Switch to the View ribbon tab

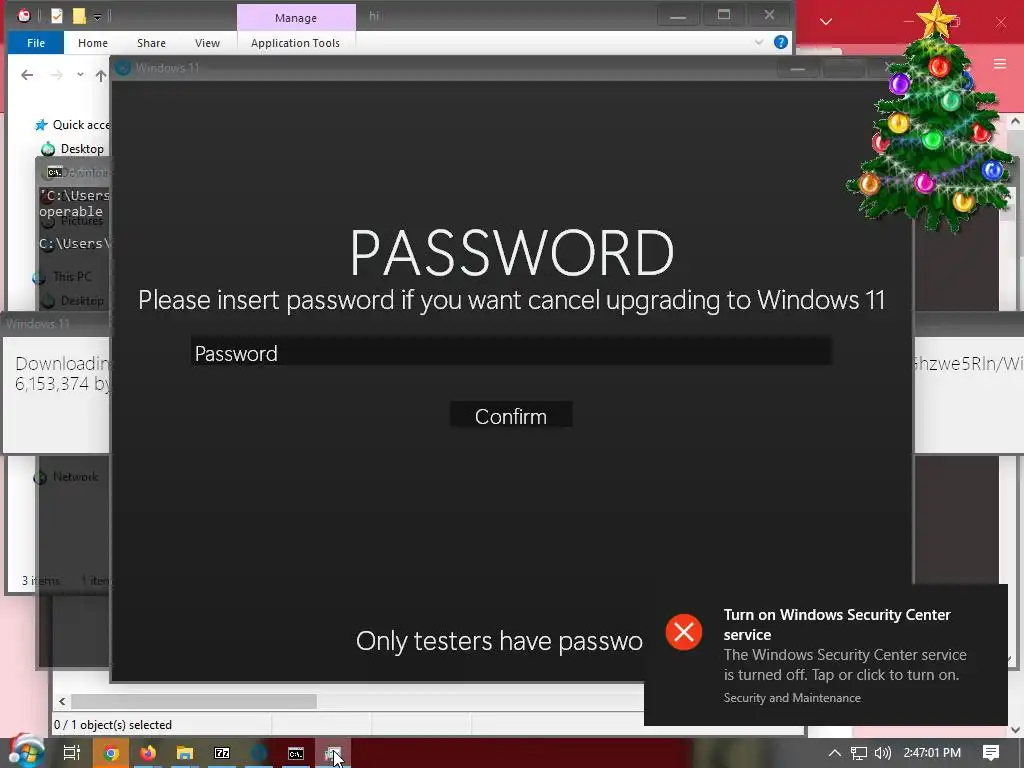(207, 43)
